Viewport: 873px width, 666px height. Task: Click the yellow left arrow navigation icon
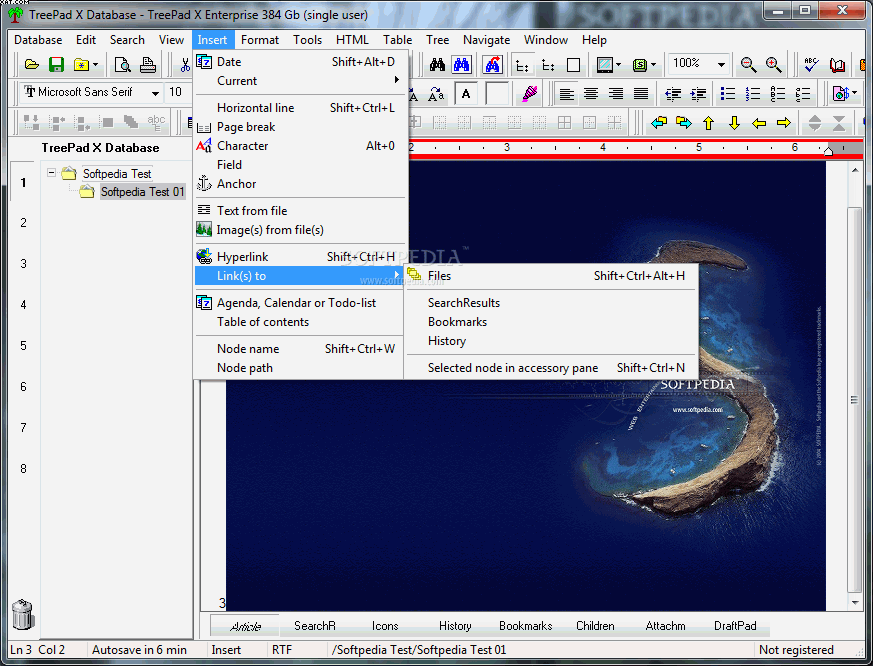tap(759, 123)
